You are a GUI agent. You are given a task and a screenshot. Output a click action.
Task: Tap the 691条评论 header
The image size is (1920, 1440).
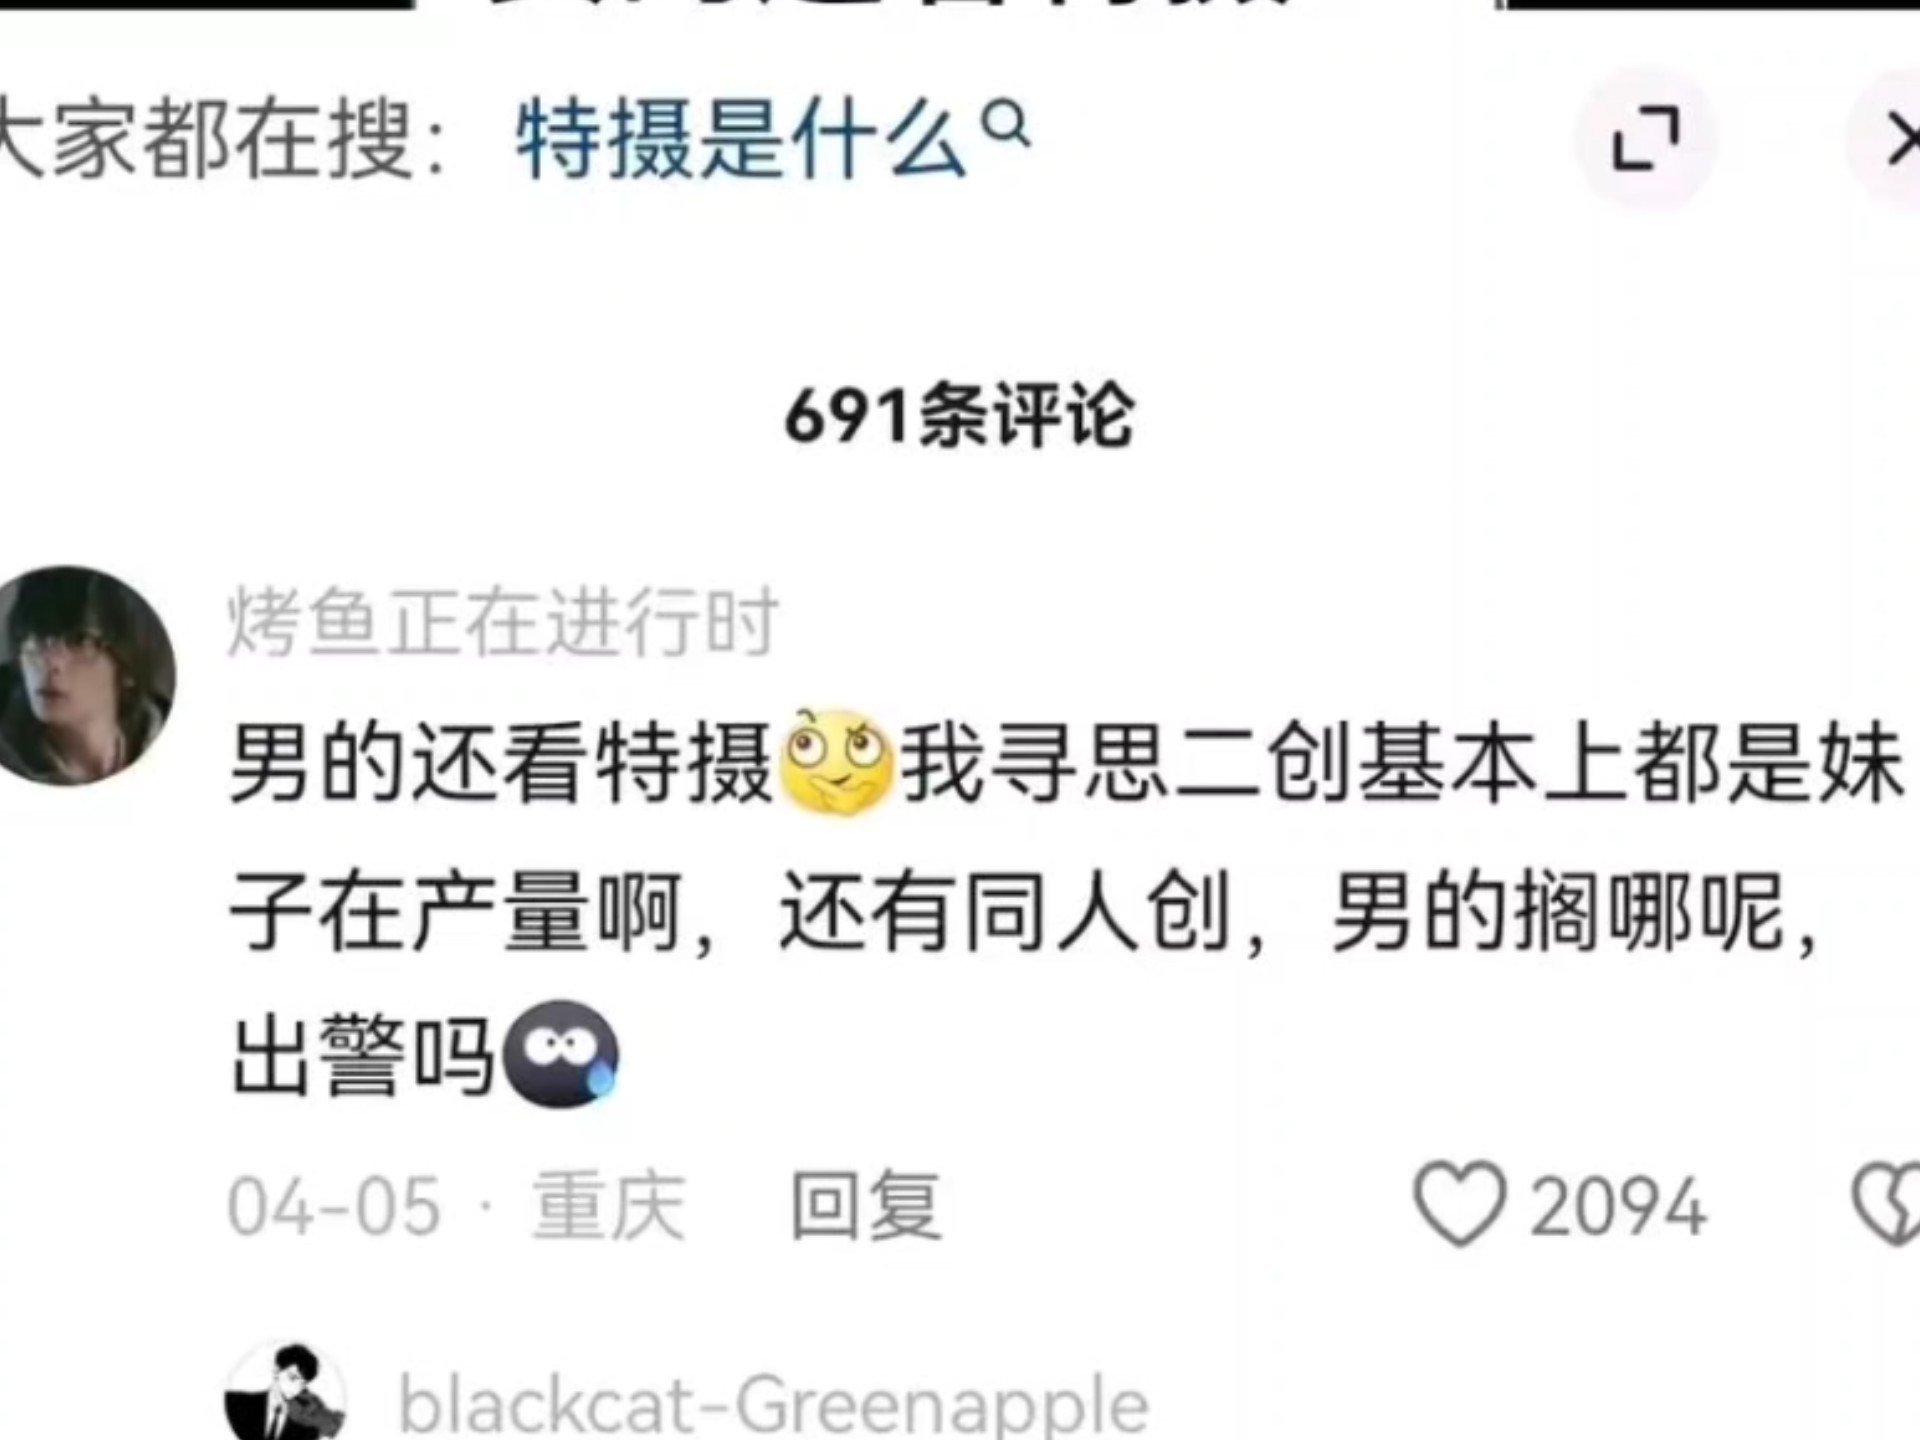point(959,415)
